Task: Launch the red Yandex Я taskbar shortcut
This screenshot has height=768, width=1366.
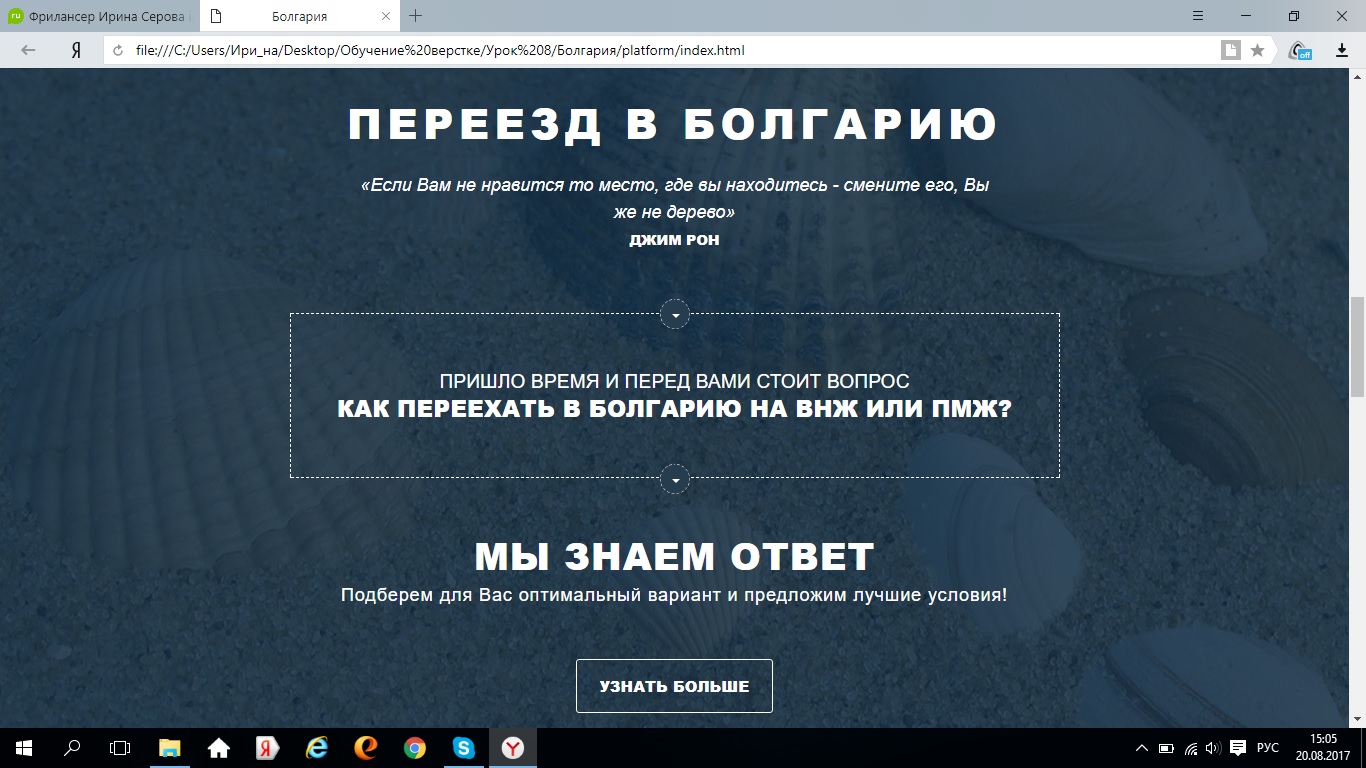Action: (267, 748)
